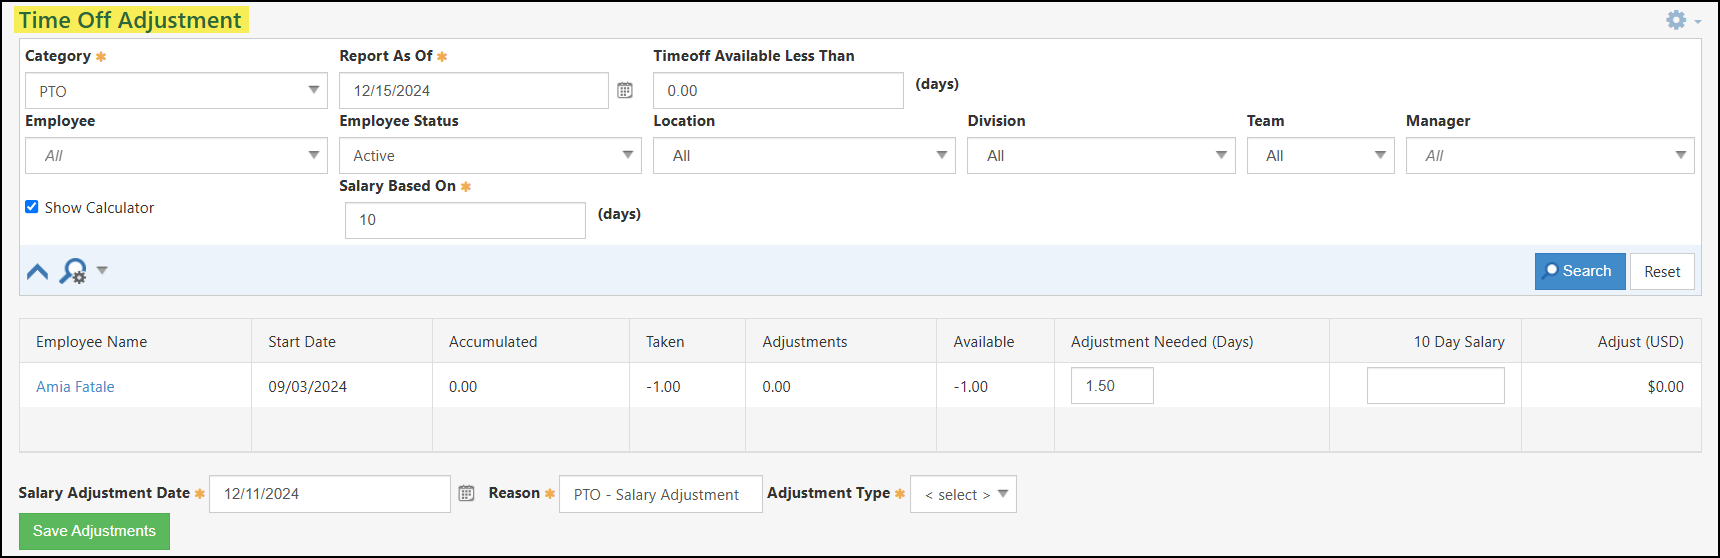Open the Employee Status dropdown showing Active
1720x558 pixels.
pos(490,155)
